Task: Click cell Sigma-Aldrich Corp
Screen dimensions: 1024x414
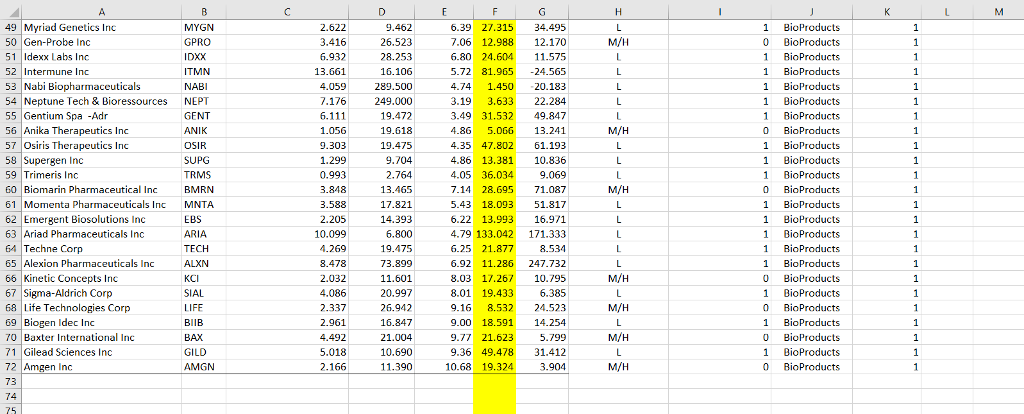Action: click(x=102, y=293)
